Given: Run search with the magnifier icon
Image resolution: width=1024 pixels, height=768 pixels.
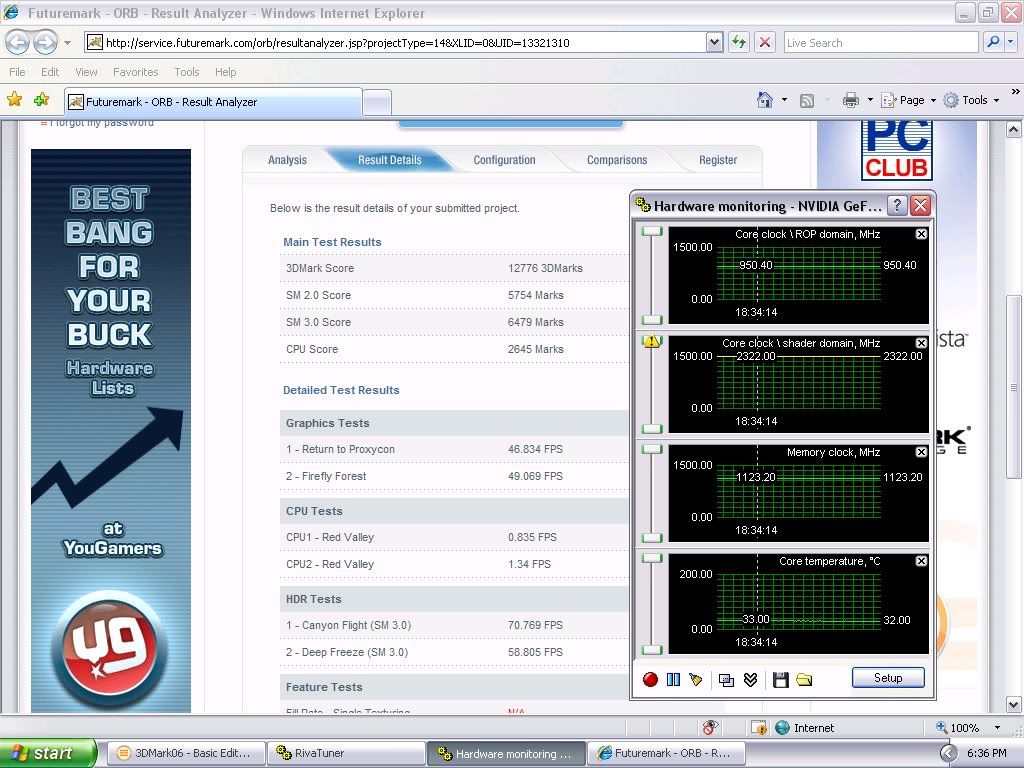Looking at the screenshot, I should [993, 42].
